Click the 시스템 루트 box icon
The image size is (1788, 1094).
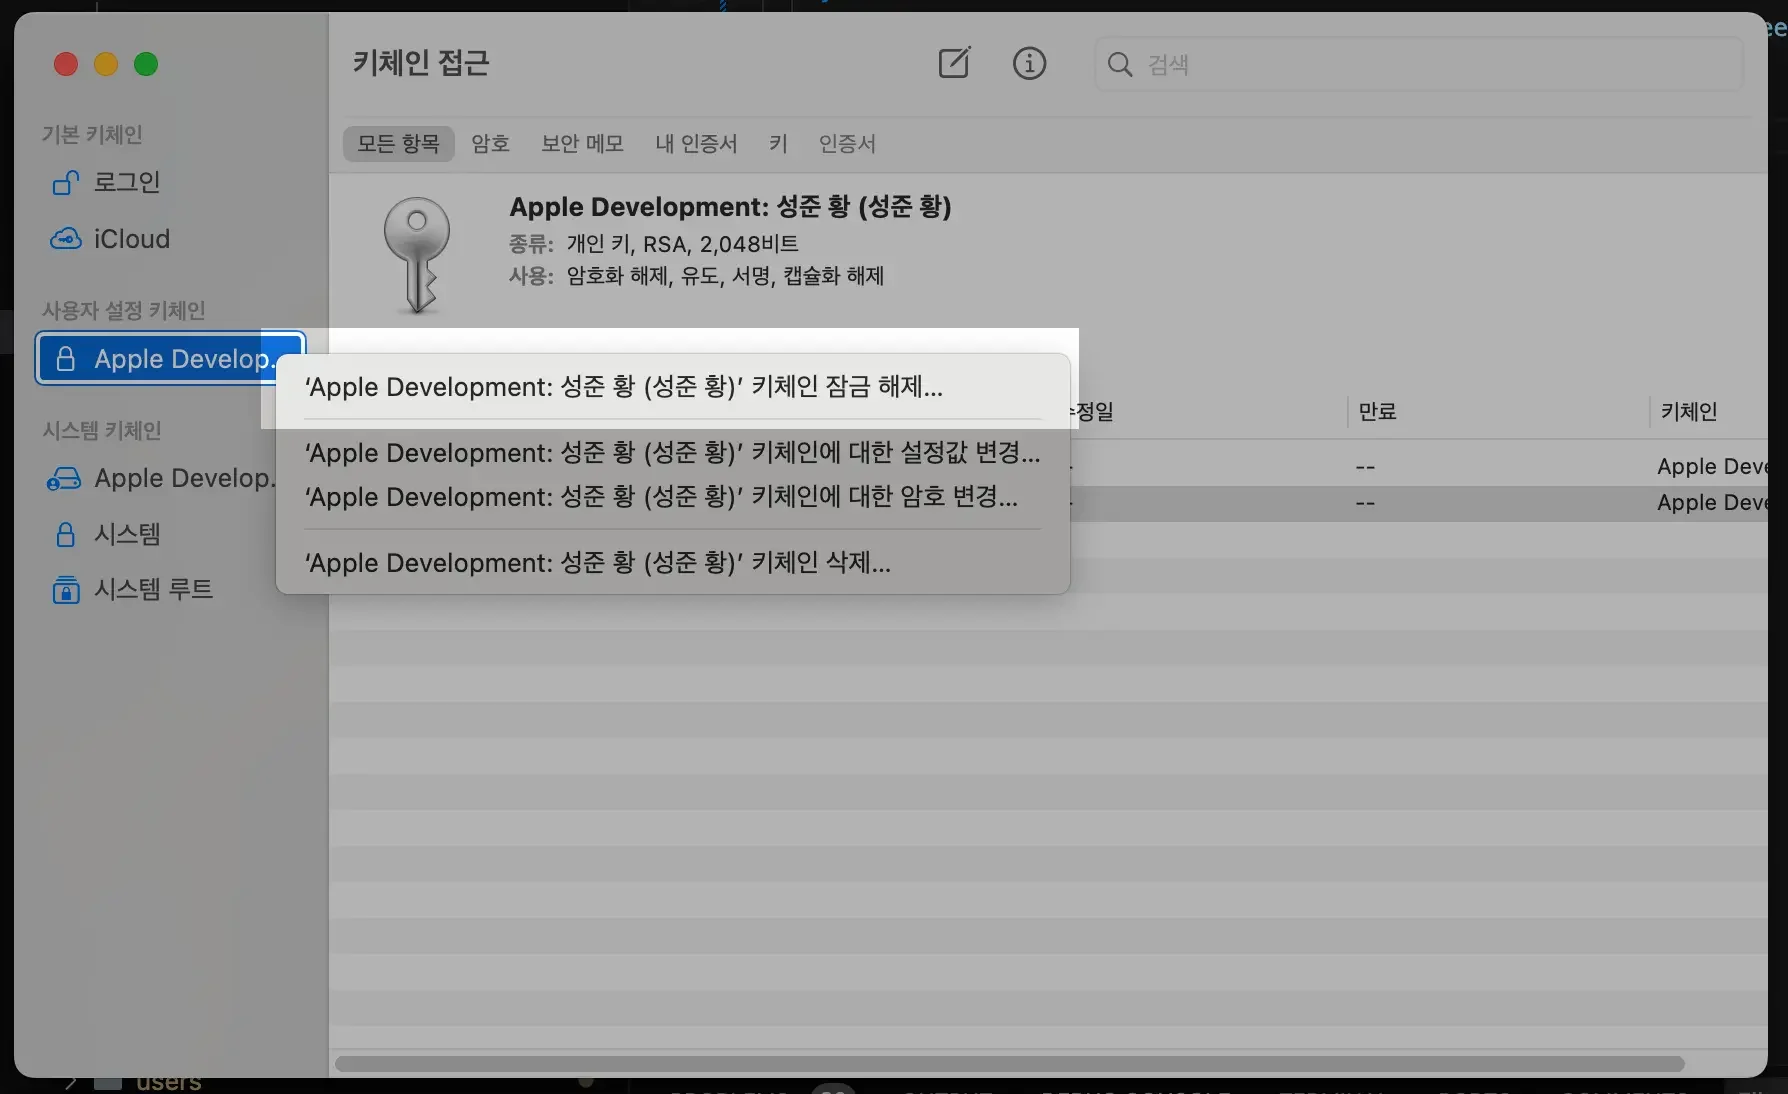pyautogui.click(x=65, y=589)
